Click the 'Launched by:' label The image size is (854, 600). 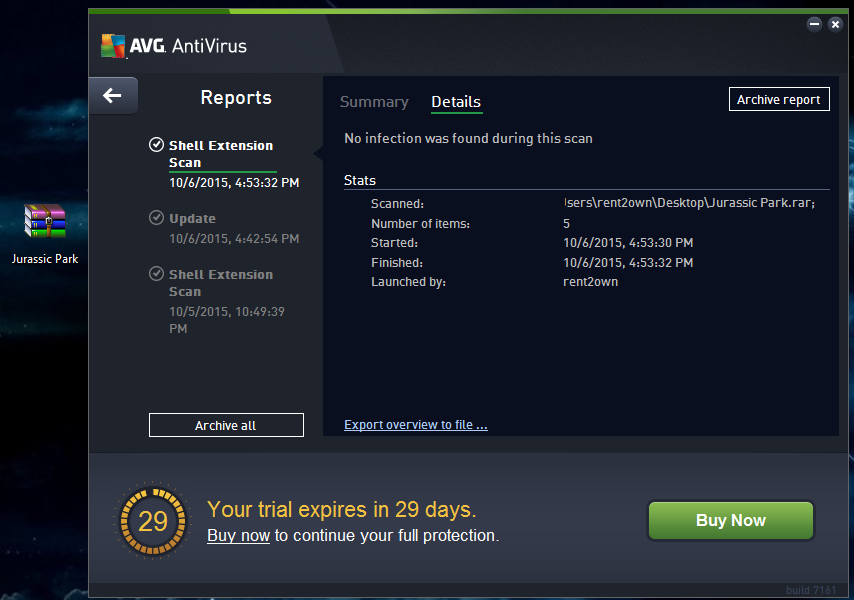[408, 282]
